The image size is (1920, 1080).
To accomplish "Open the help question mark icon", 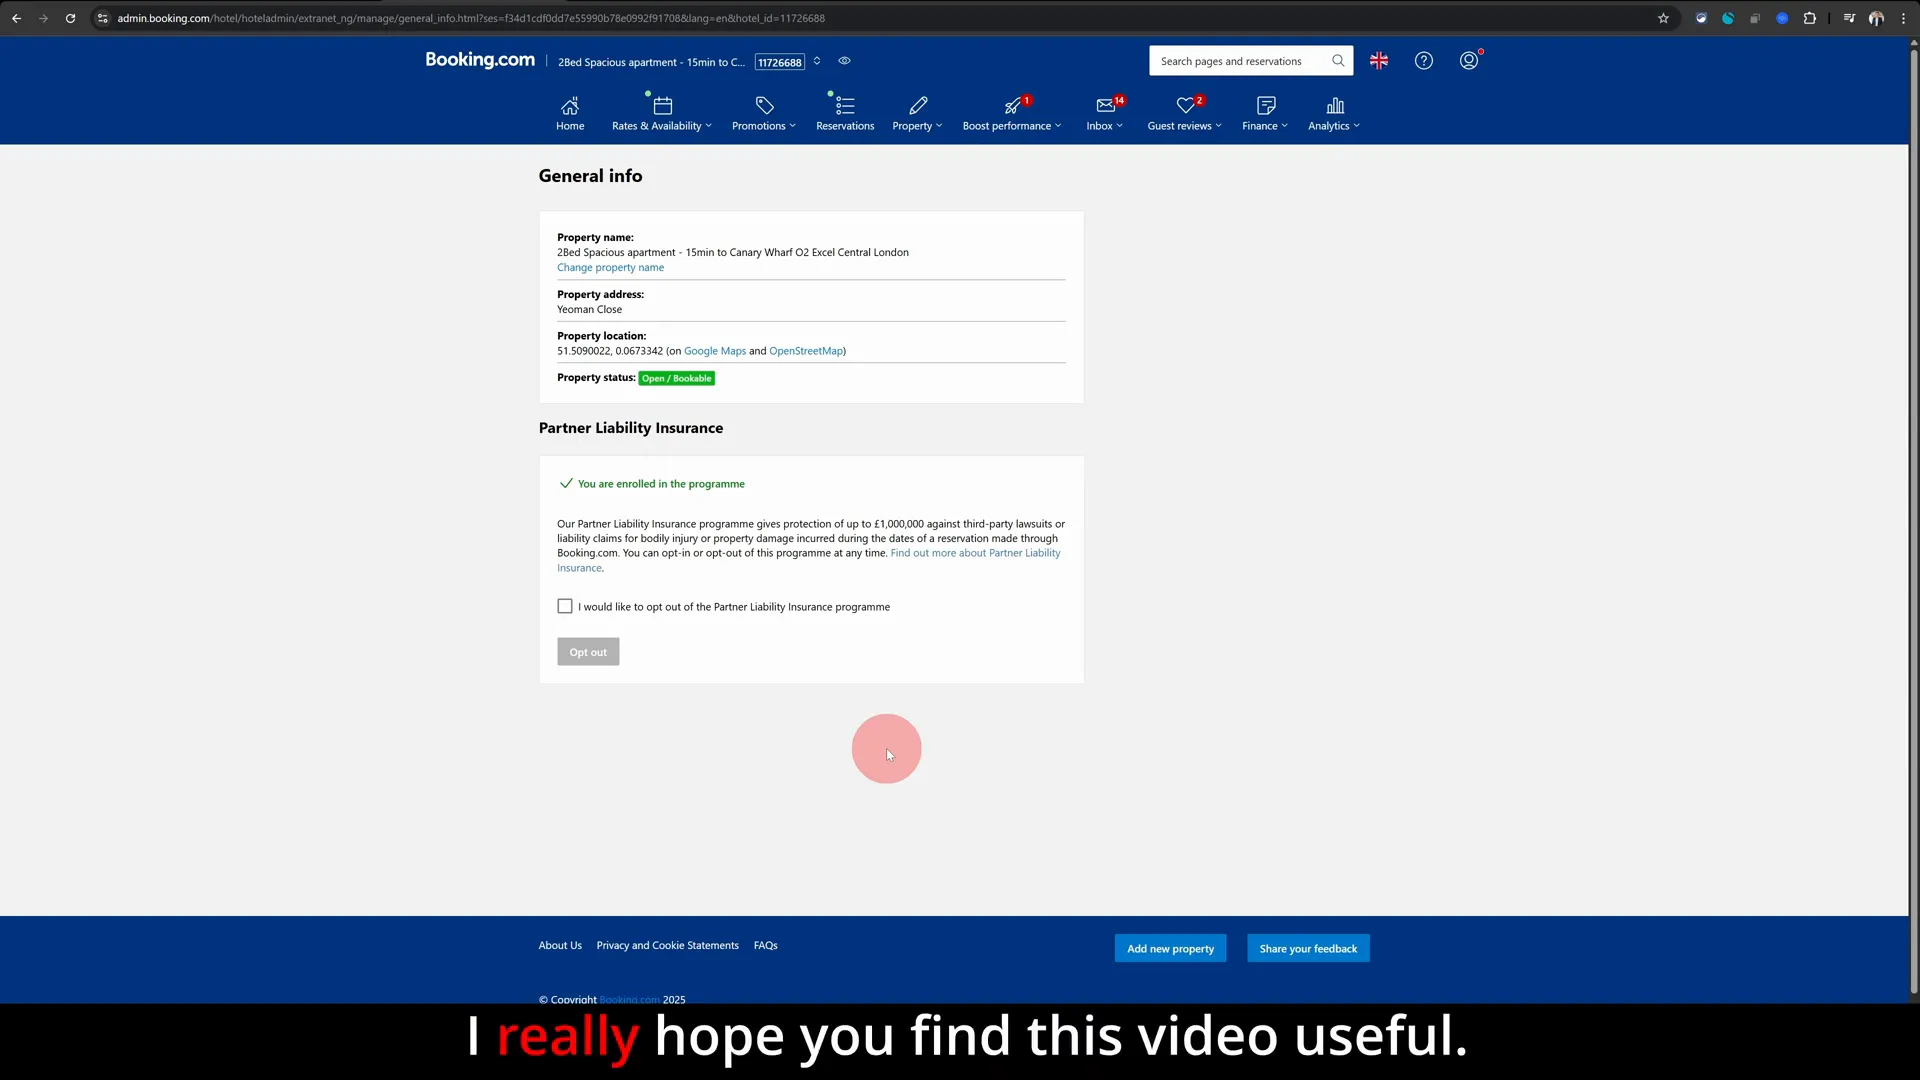I will pyautogui.click(x=1424, y=61).
